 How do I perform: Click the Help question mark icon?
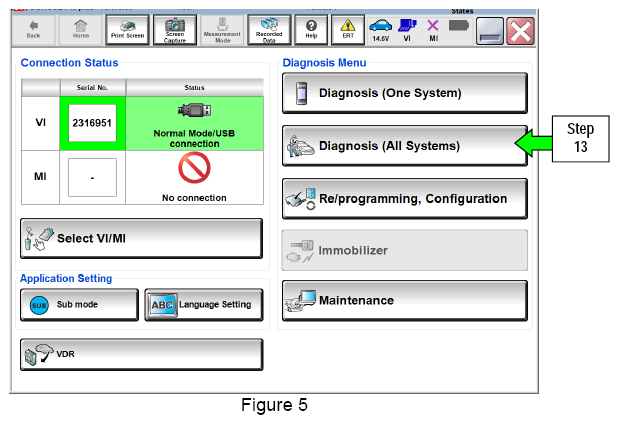pos(311,30)
